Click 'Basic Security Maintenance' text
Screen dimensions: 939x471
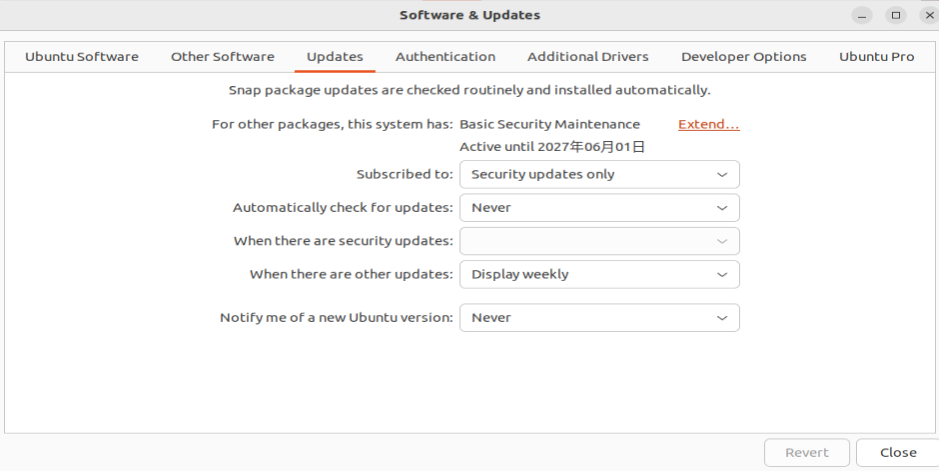tap(549, 124)
